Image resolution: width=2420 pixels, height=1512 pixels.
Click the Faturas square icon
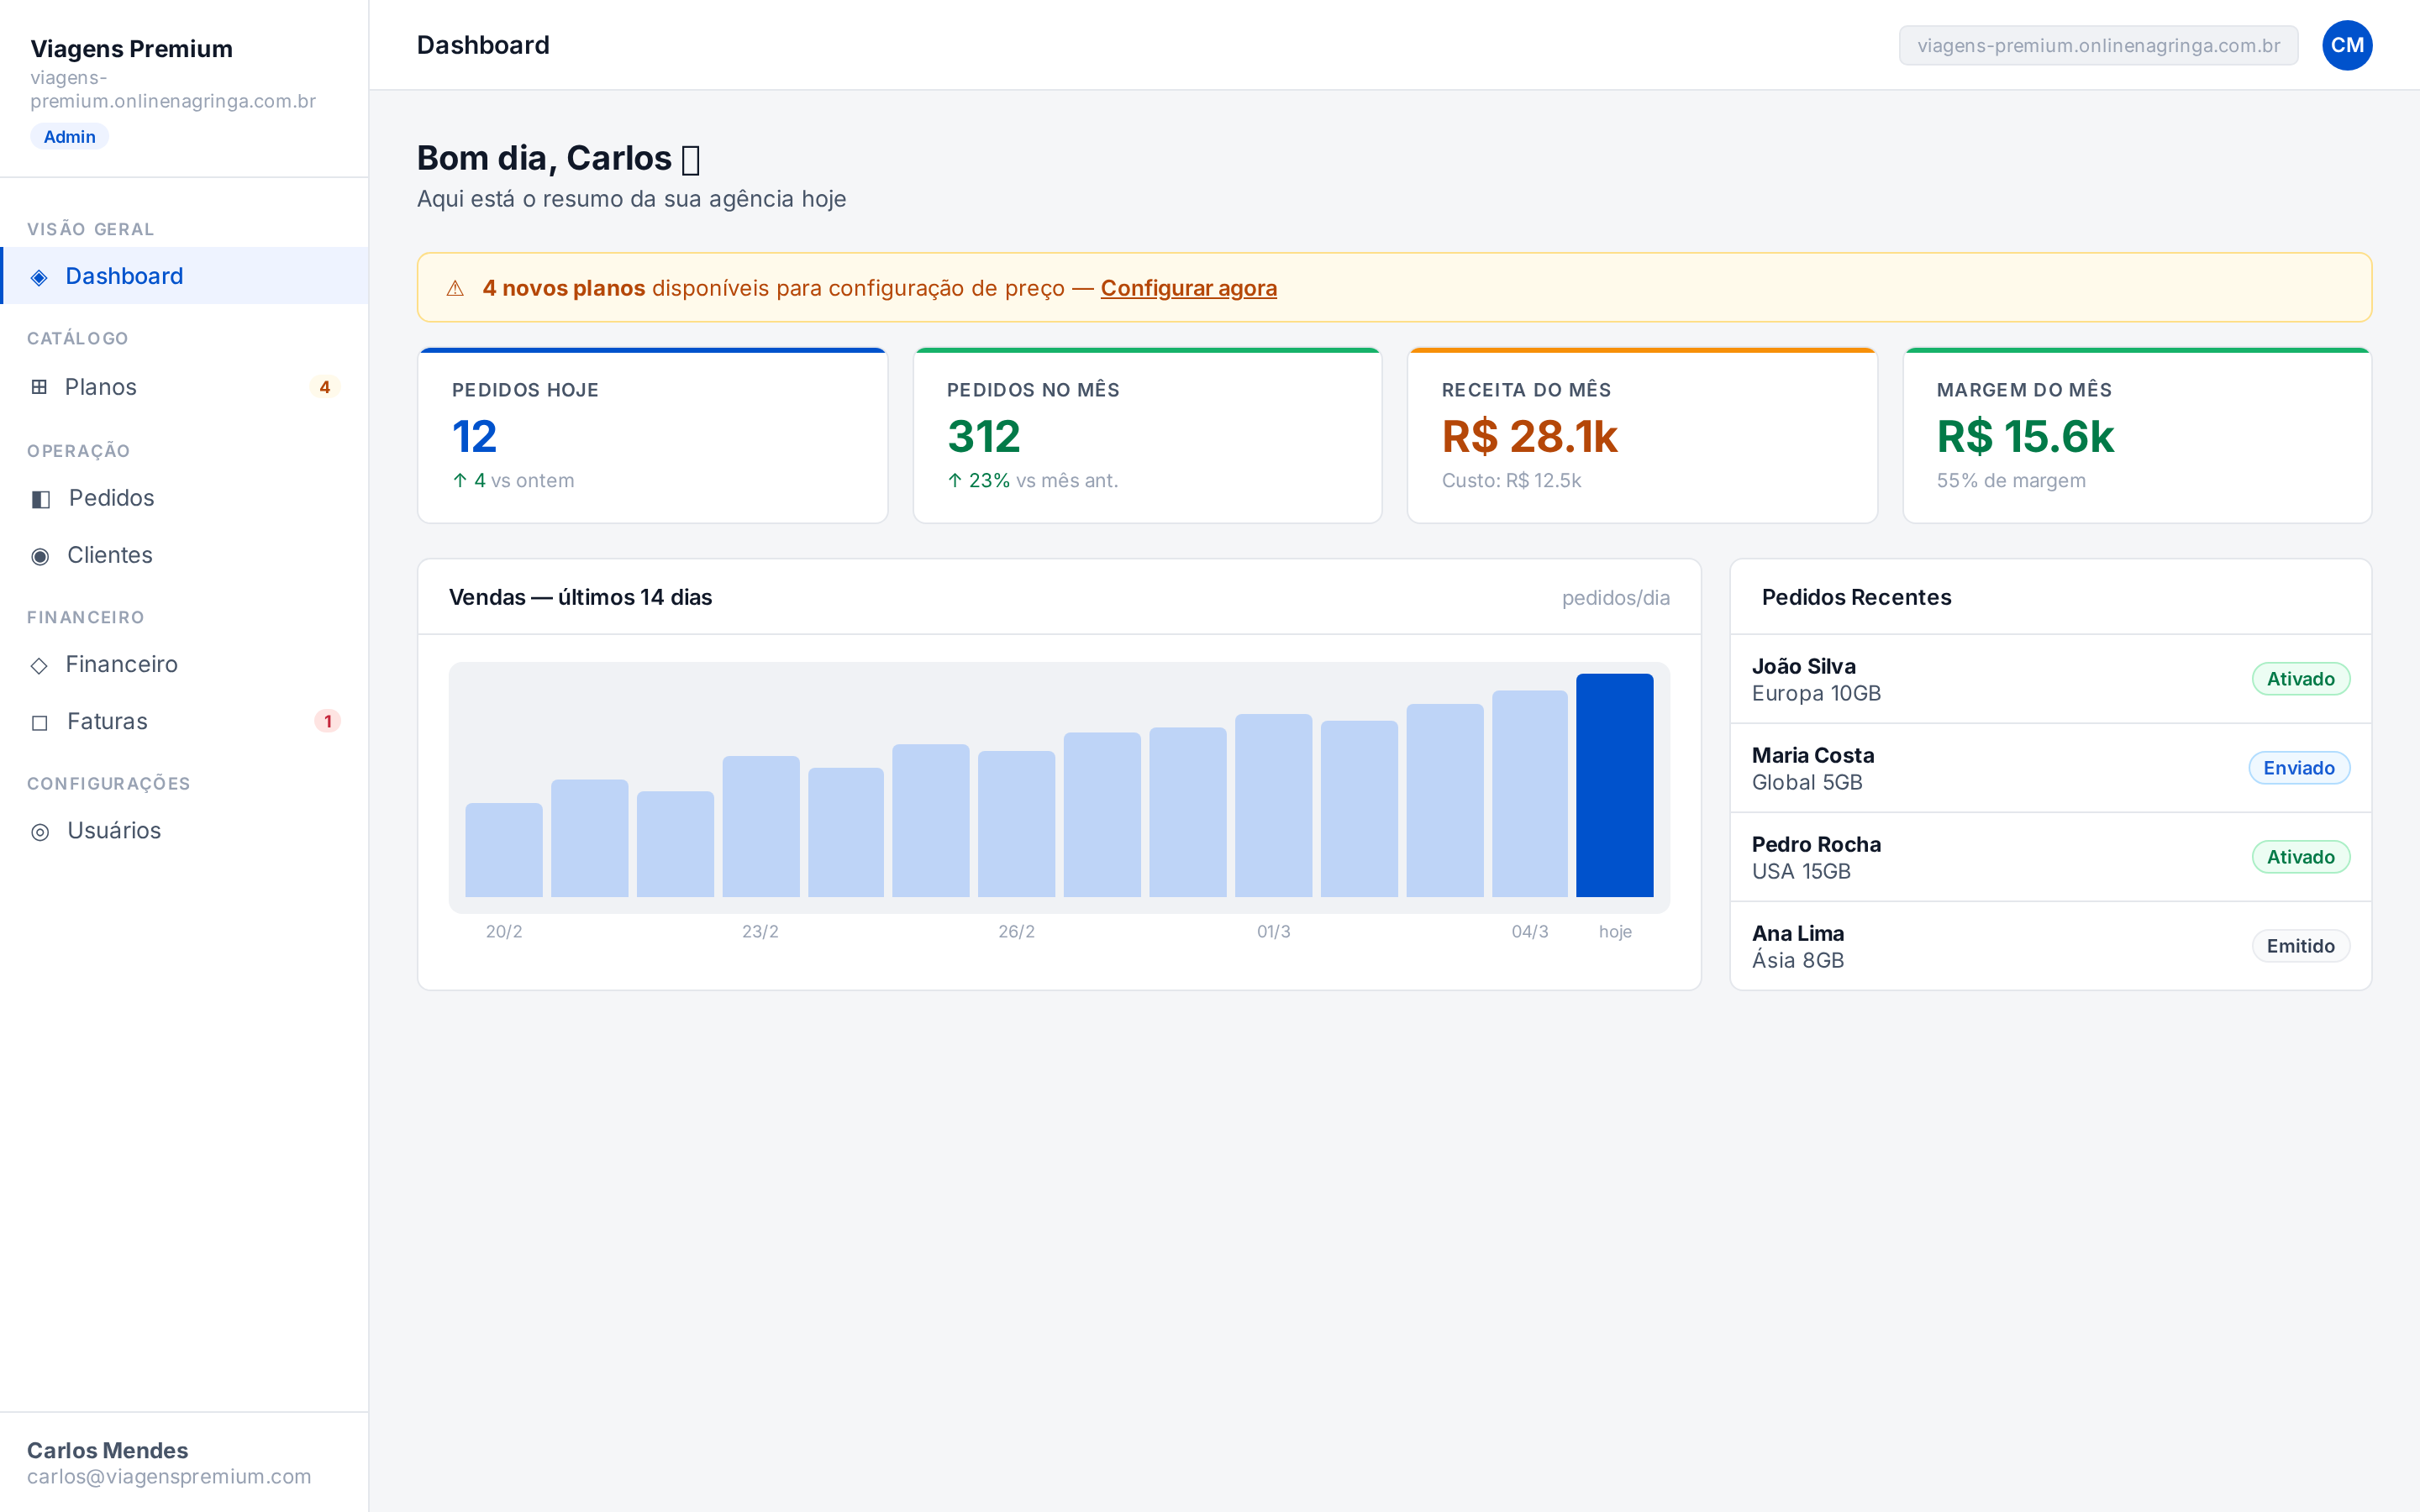coord(40,722)
